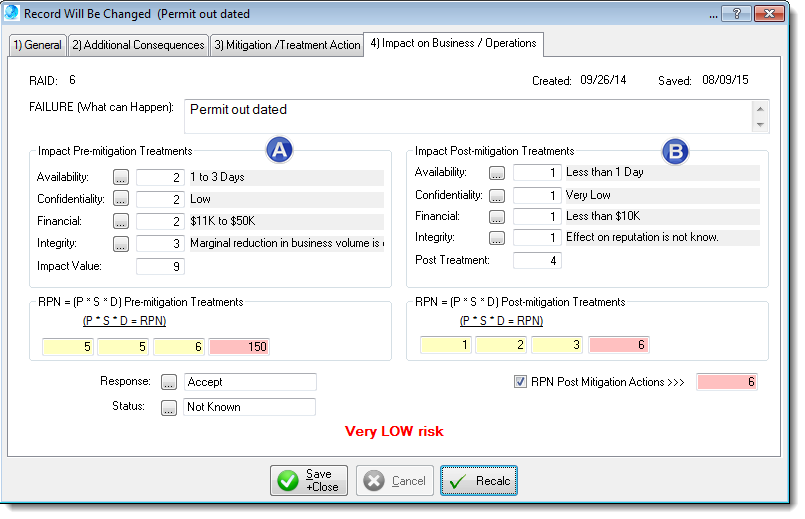Click the blue B marker badge
The height and width of the screenshot is (519, 805).
coord(676,151)
